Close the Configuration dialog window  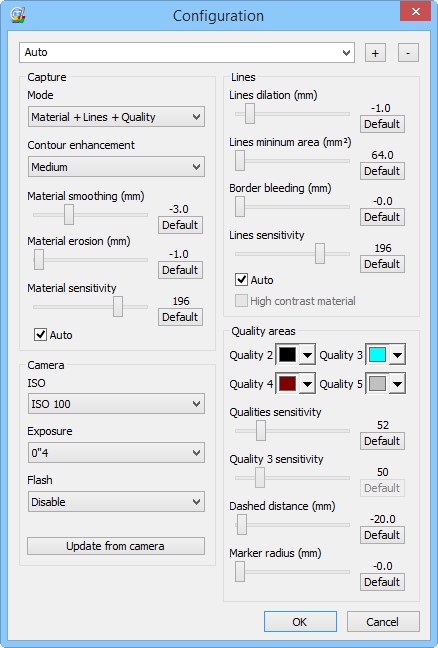pos(416,12)
